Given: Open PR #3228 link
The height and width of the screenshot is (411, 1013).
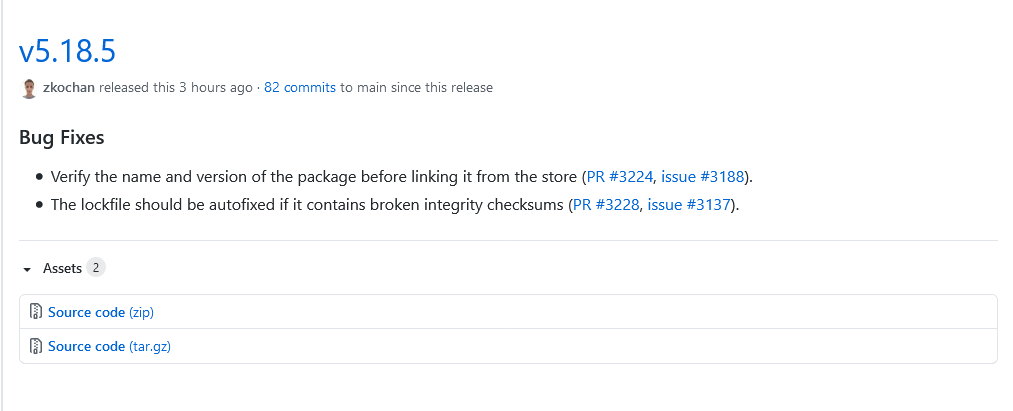Looking at the screenshot, I should [x=606, y=205].
